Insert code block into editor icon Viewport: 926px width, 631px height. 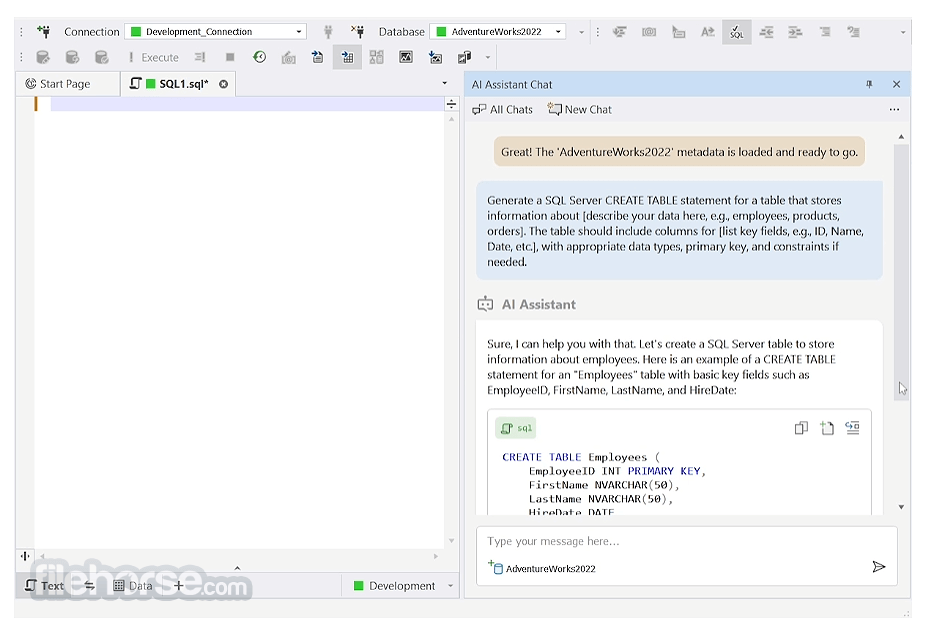[x=852, y=428]
